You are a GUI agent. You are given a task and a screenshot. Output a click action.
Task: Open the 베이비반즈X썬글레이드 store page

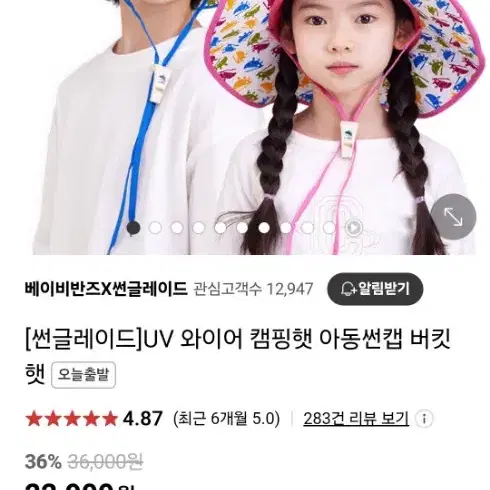coord(106,289)
